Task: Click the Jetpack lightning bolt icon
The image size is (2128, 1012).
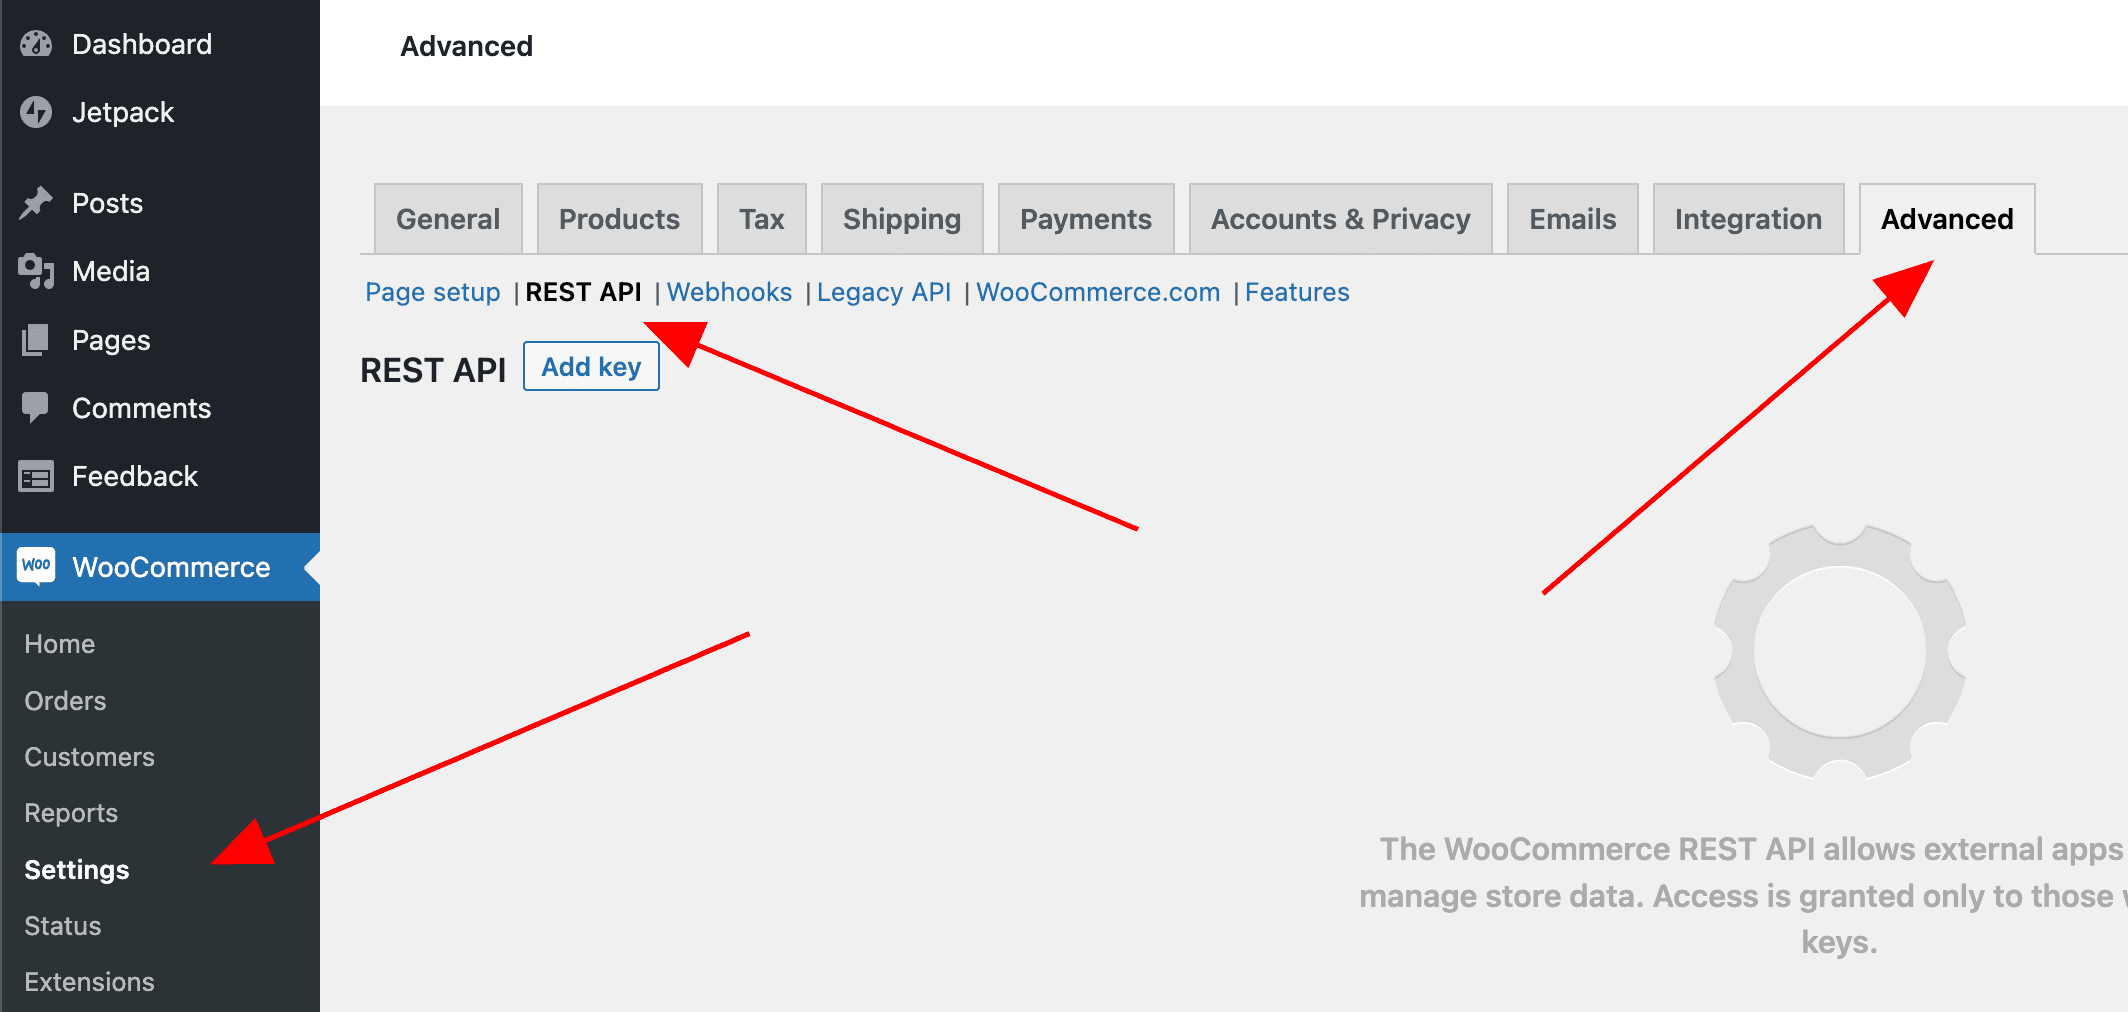Action: 36,112
